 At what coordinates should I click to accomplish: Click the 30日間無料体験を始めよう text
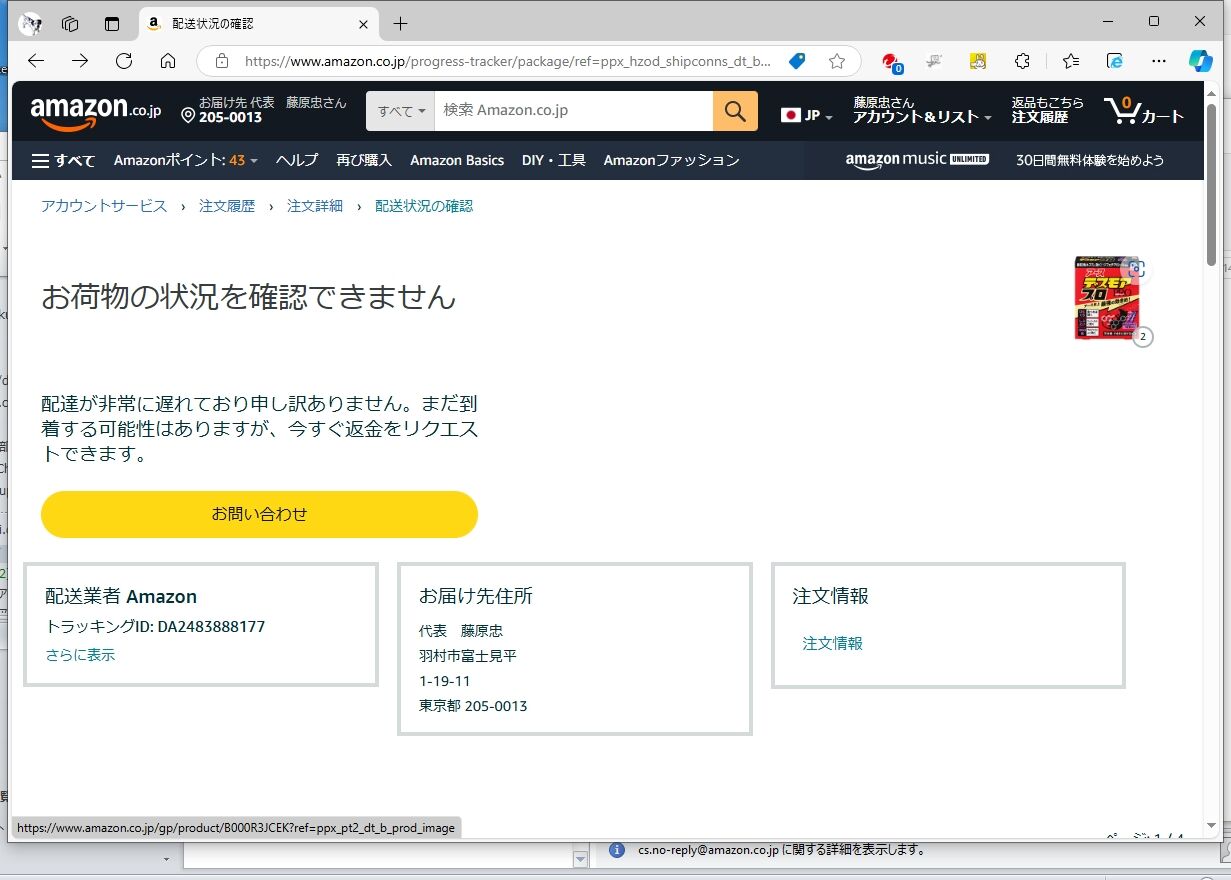[1090, 160]
